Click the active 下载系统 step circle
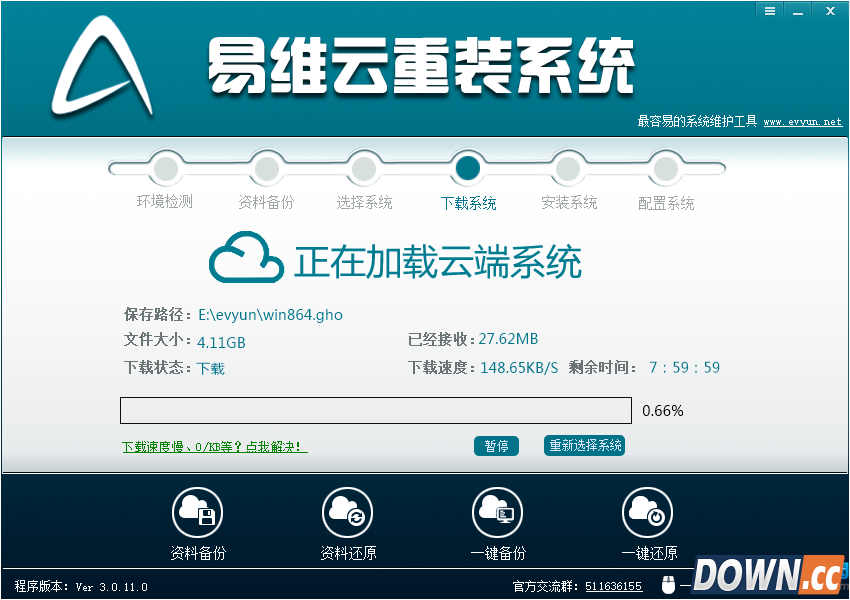The height and width of the screenshot is (600, 850). click(x=467, y=168)
